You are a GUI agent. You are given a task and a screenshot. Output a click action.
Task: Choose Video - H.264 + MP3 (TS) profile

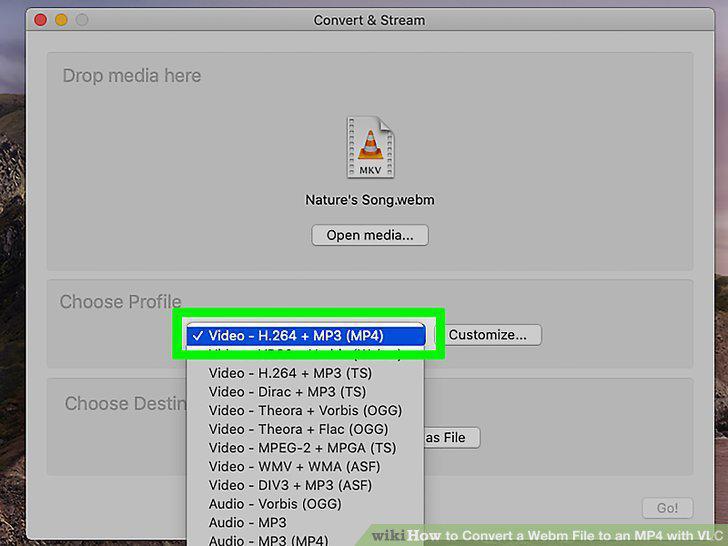pos(306,373)
